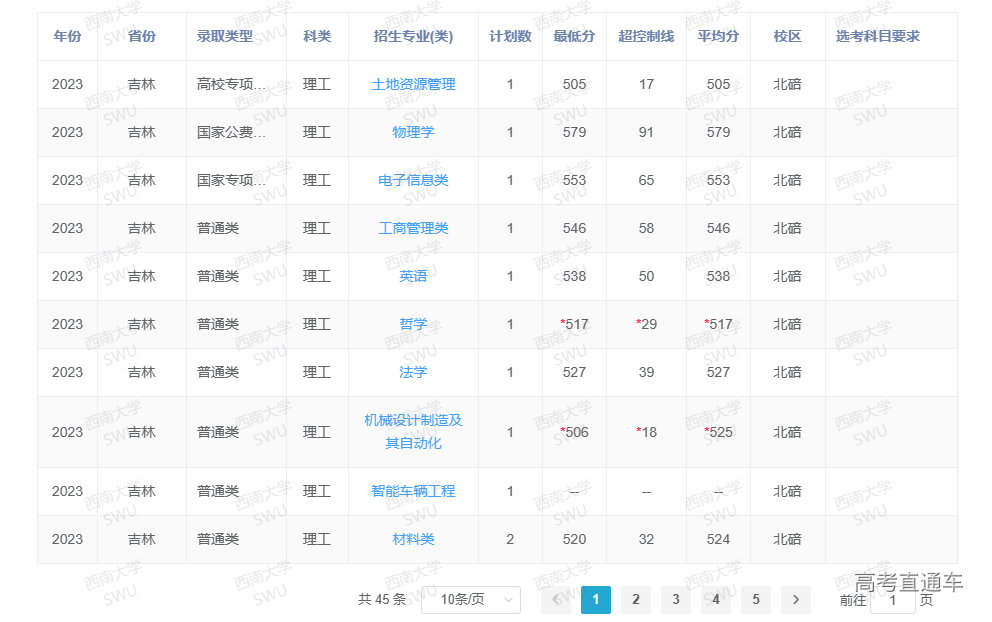Click the 最低分 column header

(x=574, y=36)
